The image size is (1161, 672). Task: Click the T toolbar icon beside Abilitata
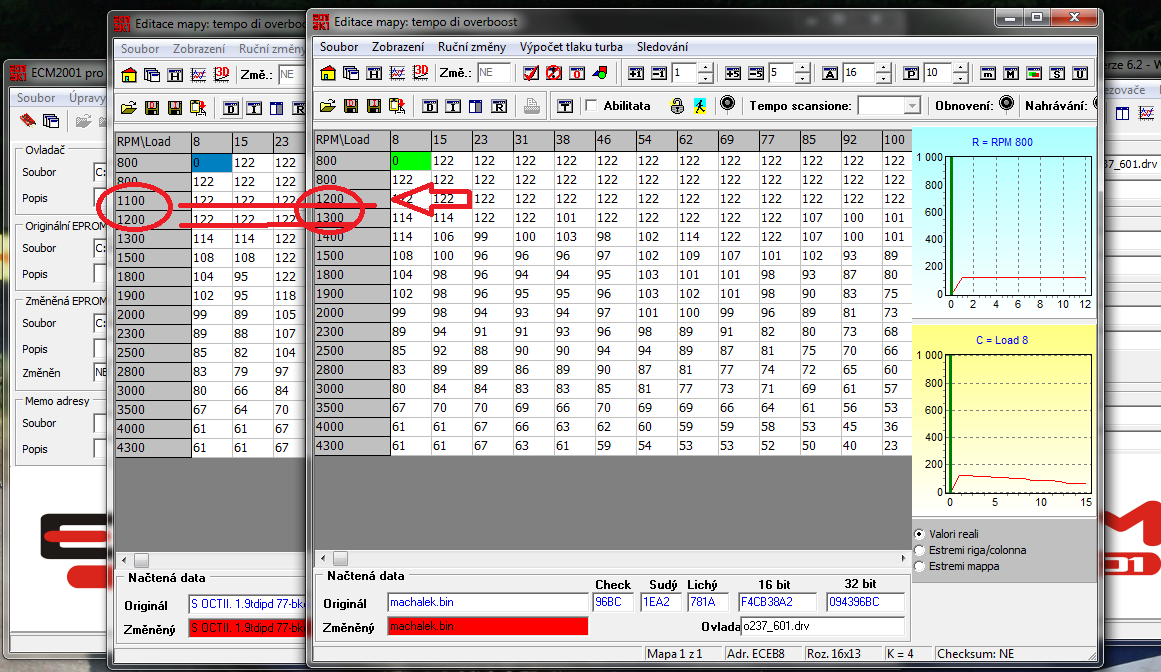(x=565, y=107)
